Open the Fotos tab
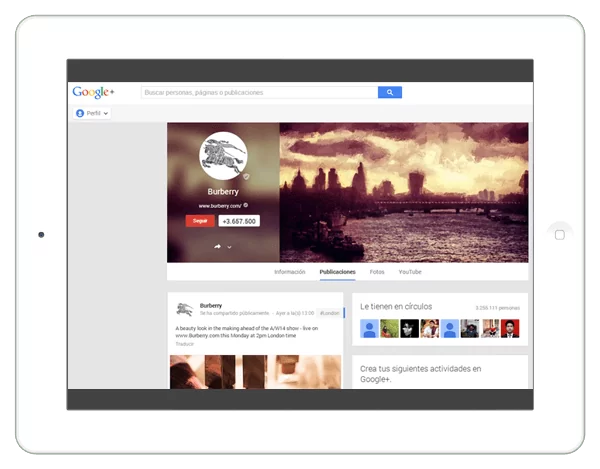The width and height of the screenshot is (600, 469). pyautogui.click(x=377, y=272)
